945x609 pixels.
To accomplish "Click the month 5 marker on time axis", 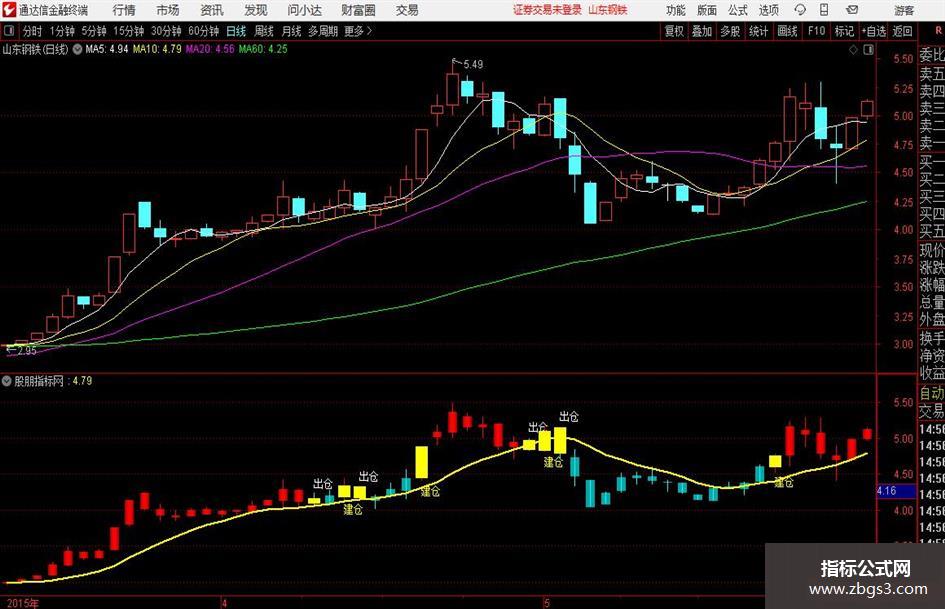I will (546, 603).
